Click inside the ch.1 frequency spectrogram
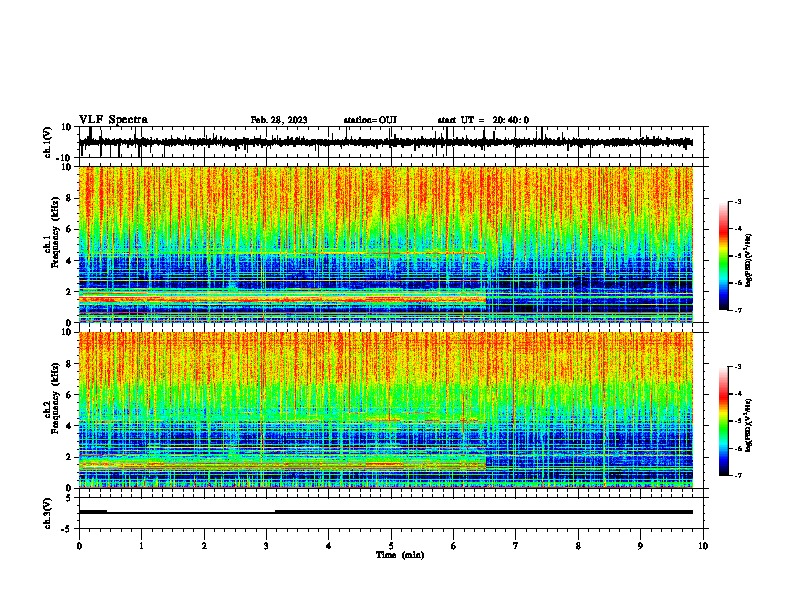The height and width of the screenshot is (612, 792). tap(386, 244)
